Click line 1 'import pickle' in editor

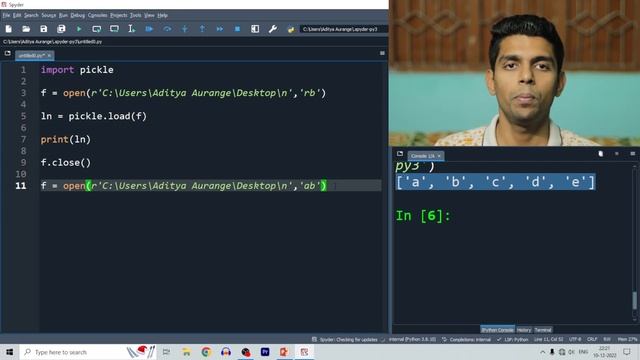[x=77, y=70]
